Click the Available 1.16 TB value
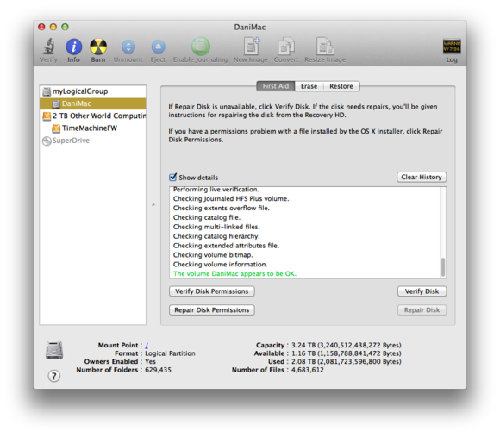Viewport: 499px width, 435px height. point(346,353)
